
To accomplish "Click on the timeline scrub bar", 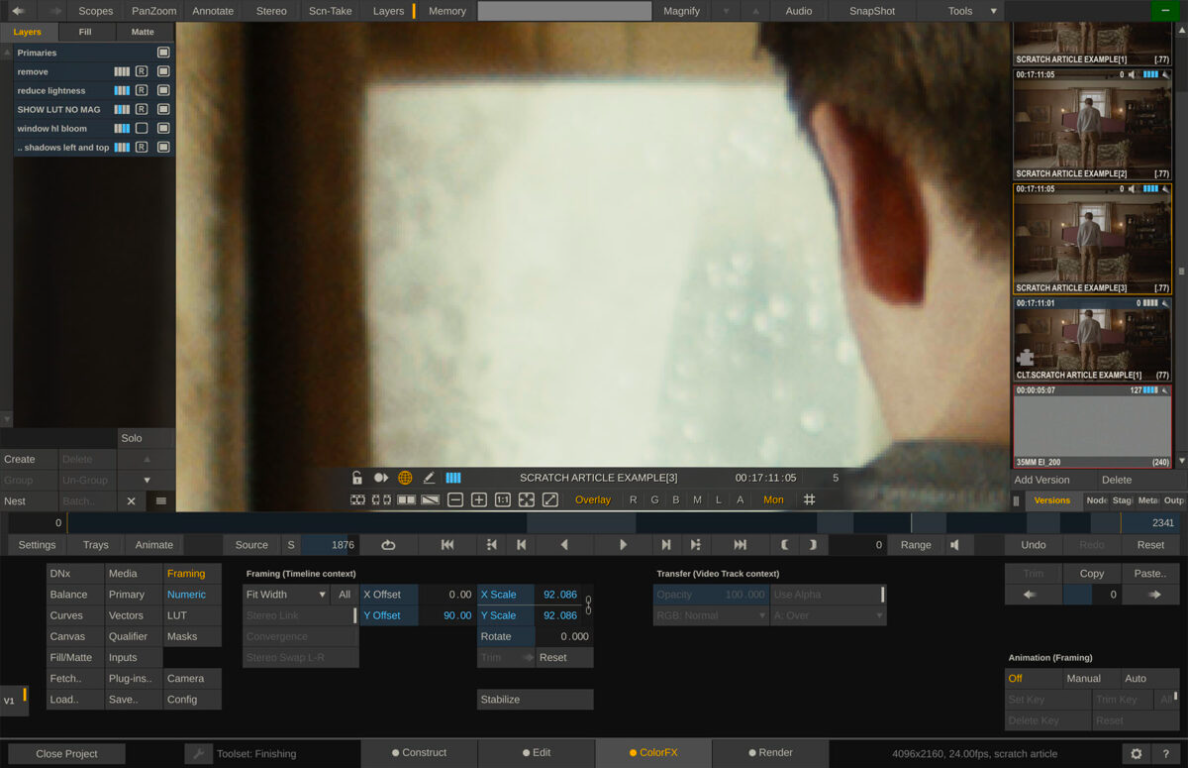I will coord(594,523).
